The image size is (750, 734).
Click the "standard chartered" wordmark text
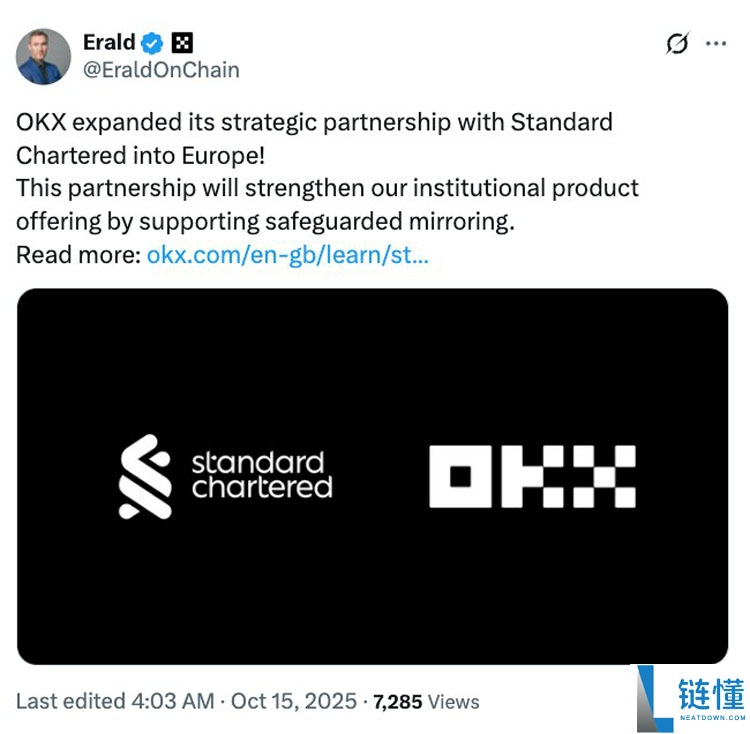(261, 475)
